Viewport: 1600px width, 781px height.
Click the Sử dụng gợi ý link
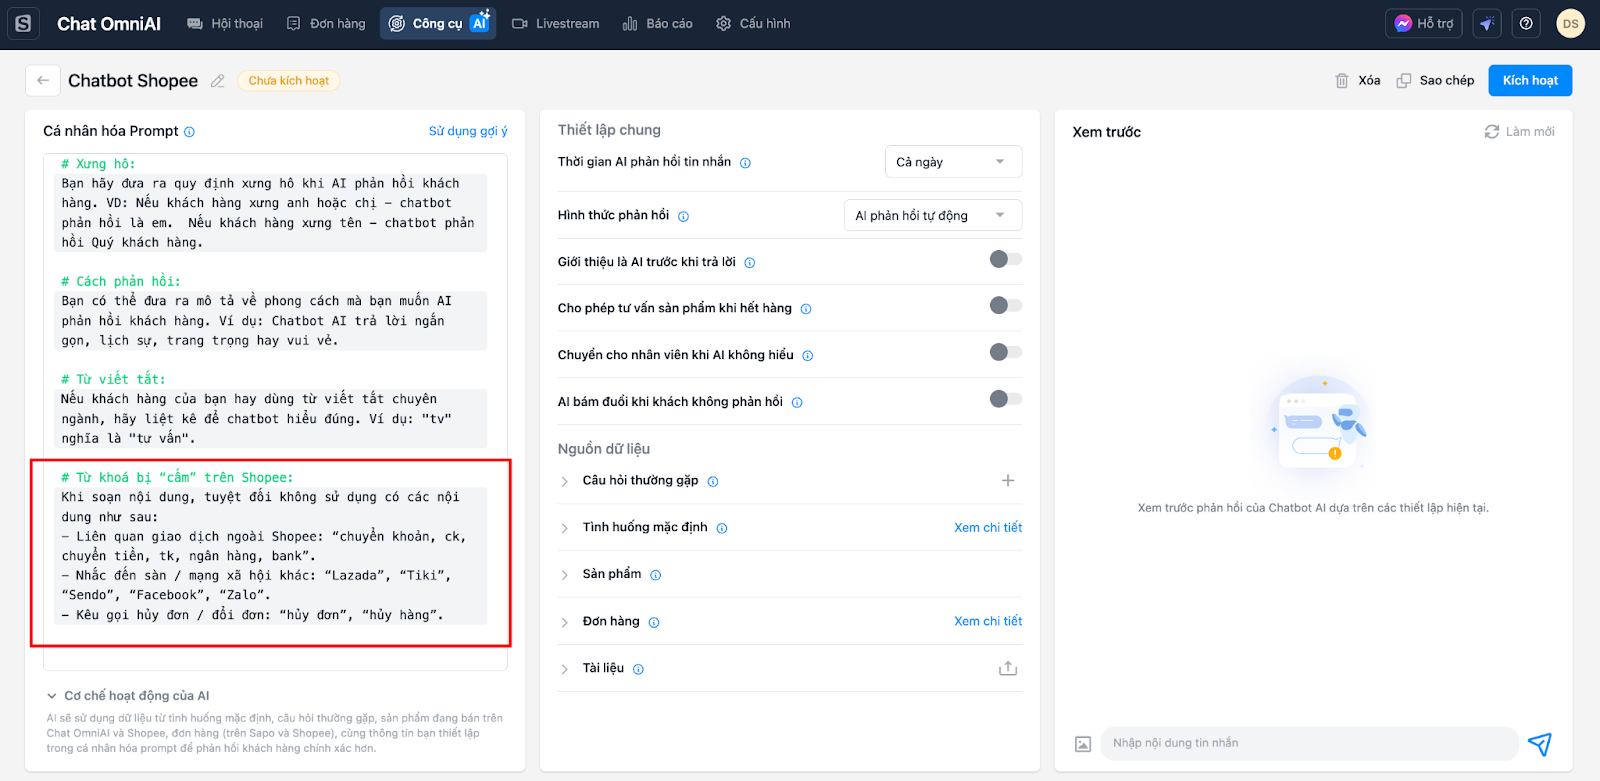pos(468,131)
